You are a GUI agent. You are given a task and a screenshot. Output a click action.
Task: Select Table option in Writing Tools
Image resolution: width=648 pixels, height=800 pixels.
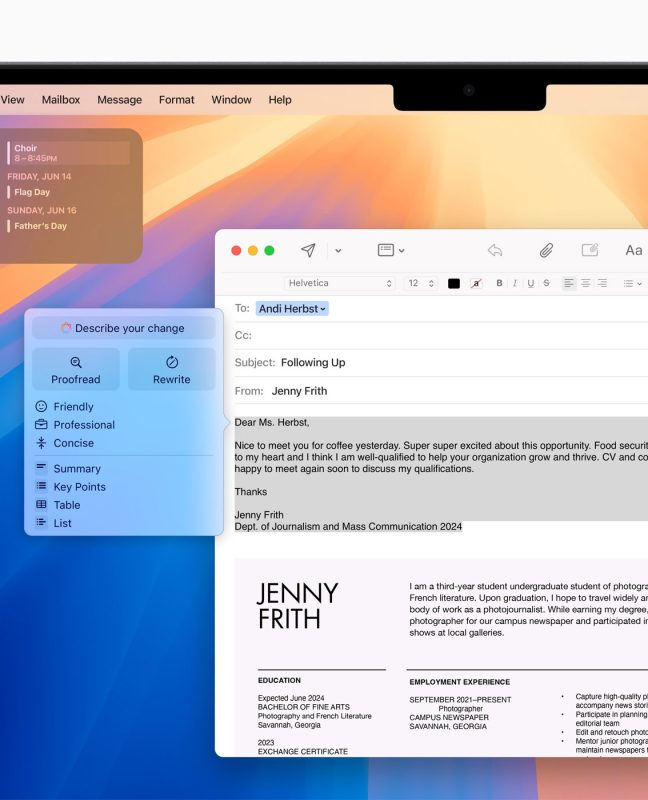[67, 505]
